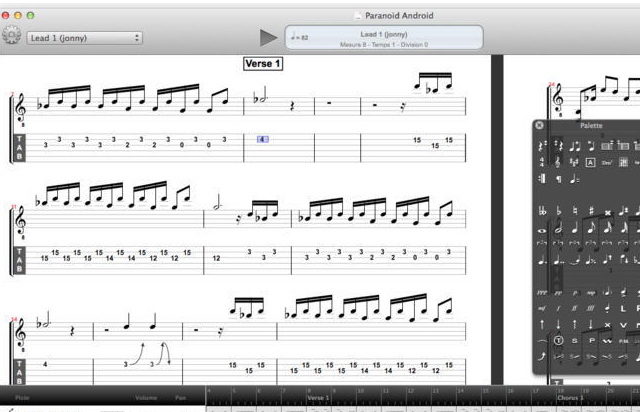The height and width of the screenshot is (412, 640).
Task: Click measure 12 half note in staff
Action: [218, 203]
